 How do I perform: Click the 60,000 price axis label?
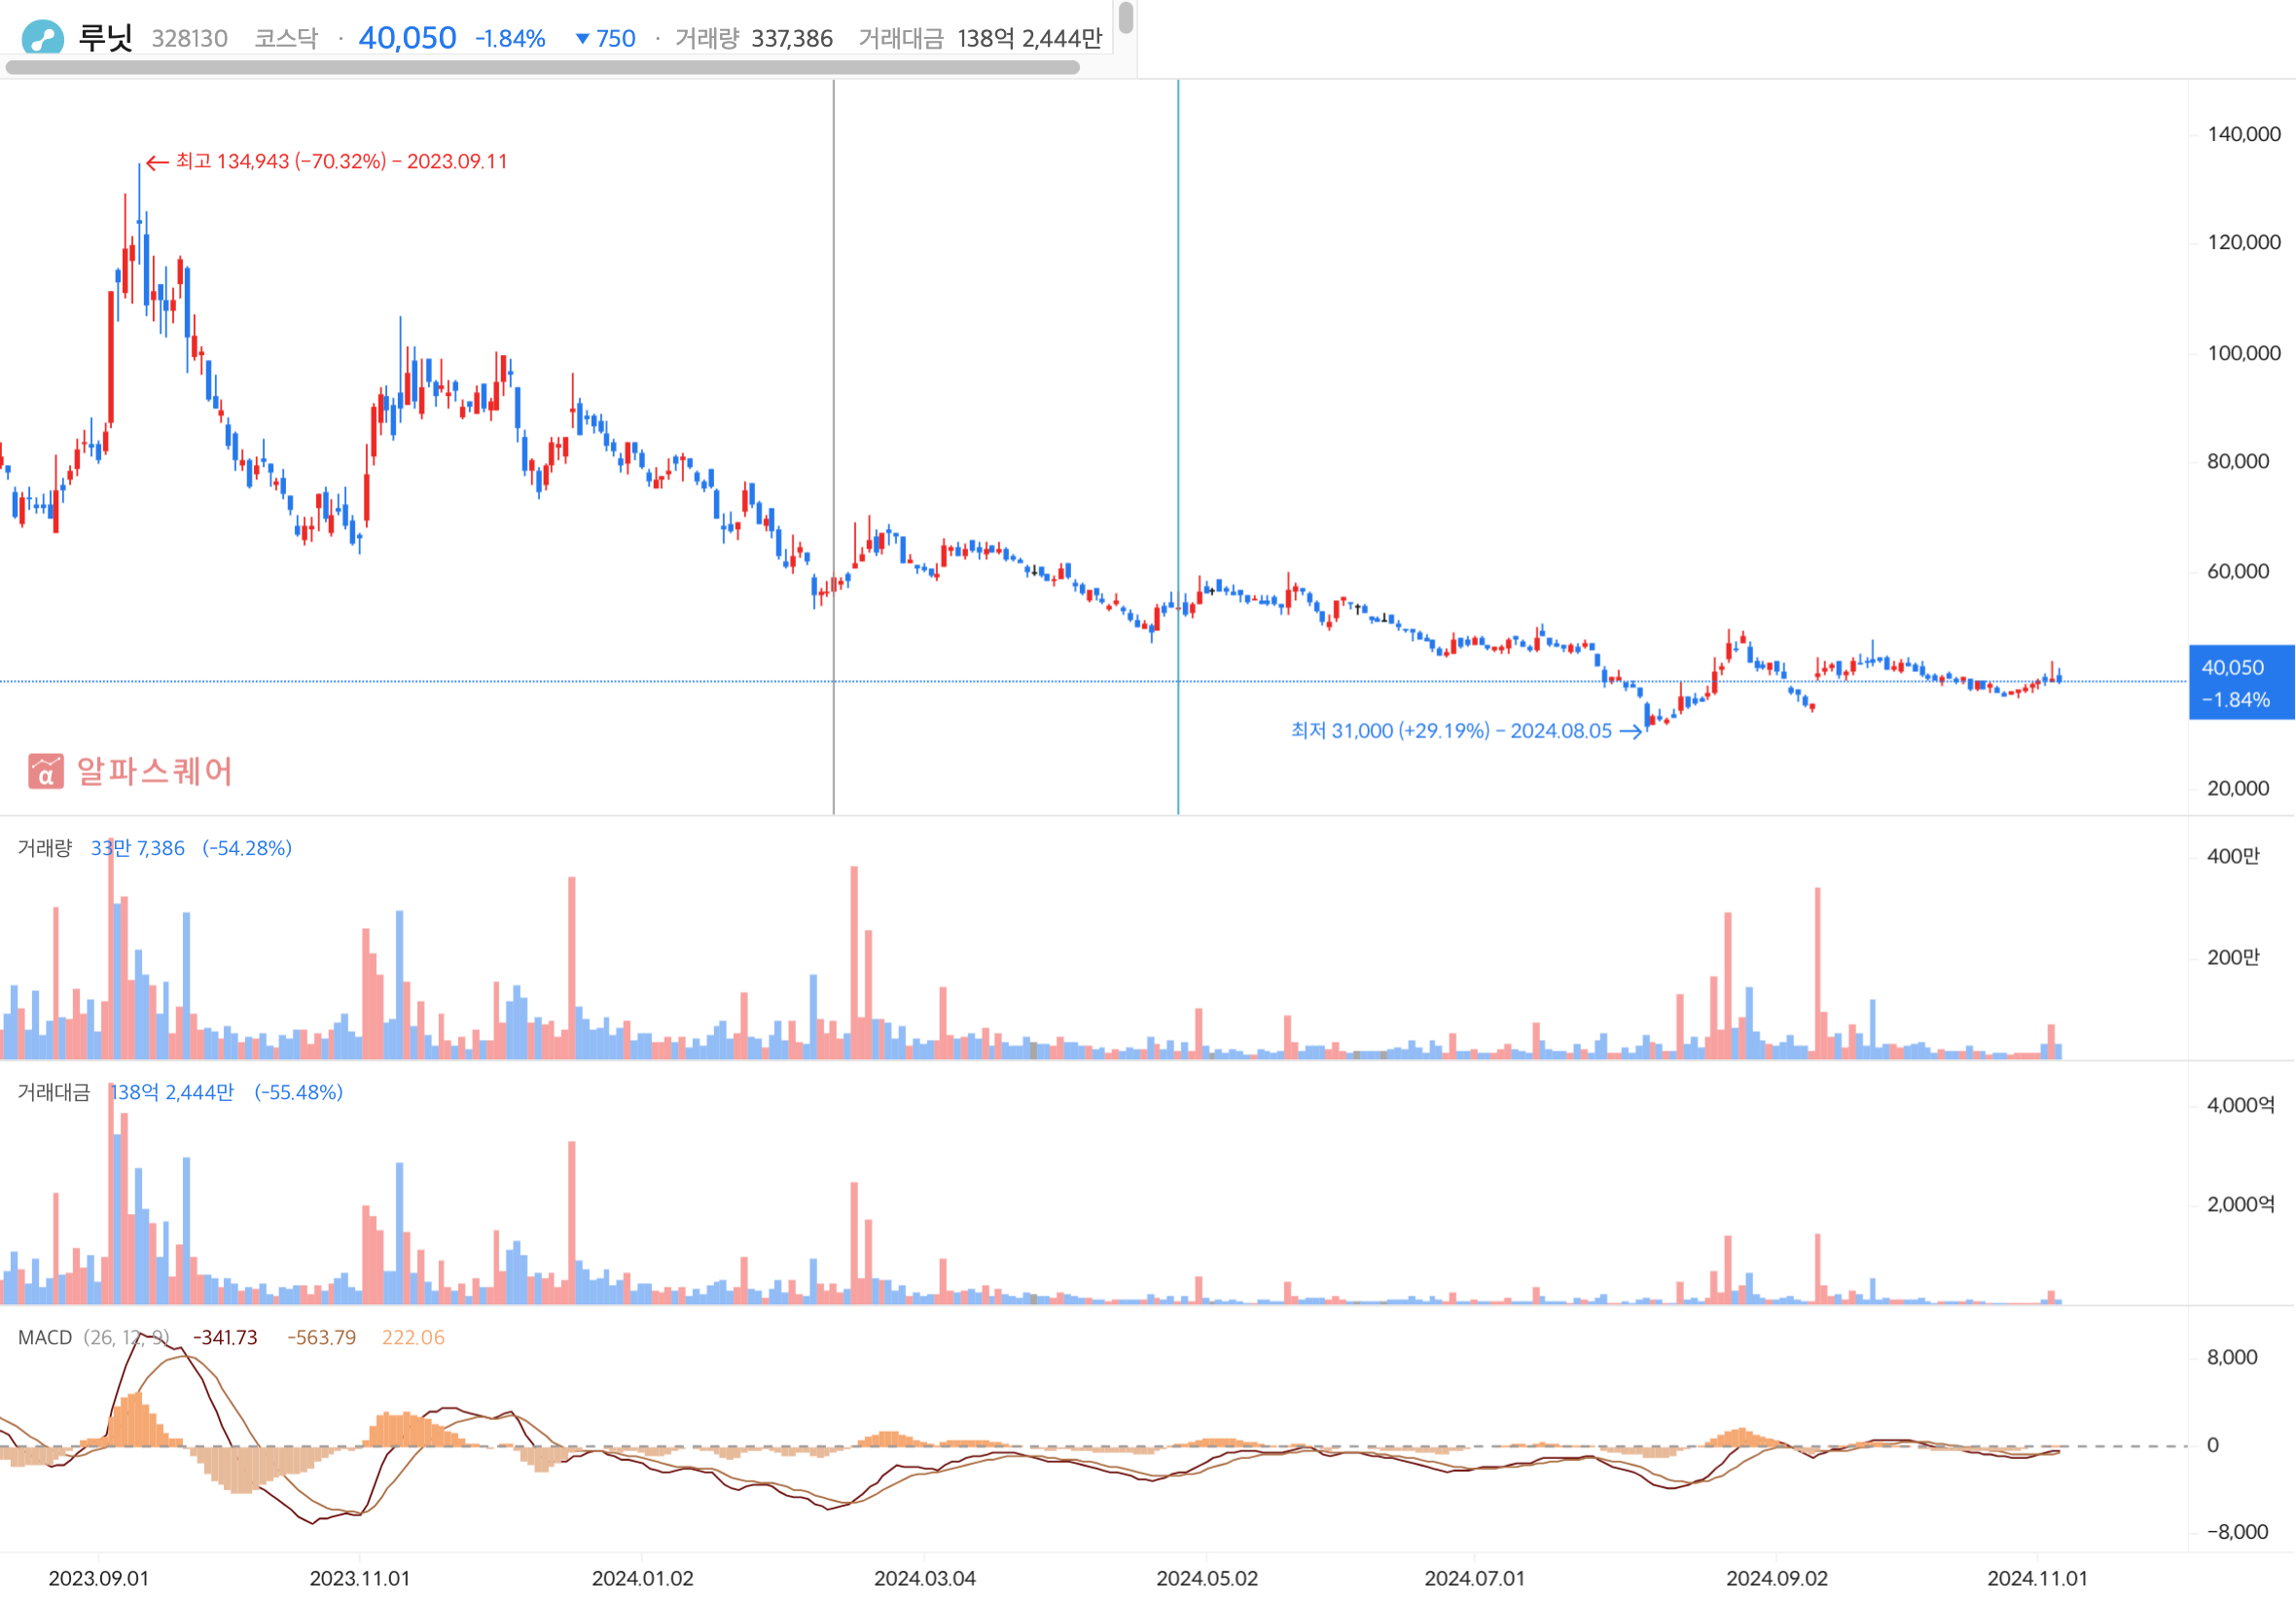tap(2239, 571)
